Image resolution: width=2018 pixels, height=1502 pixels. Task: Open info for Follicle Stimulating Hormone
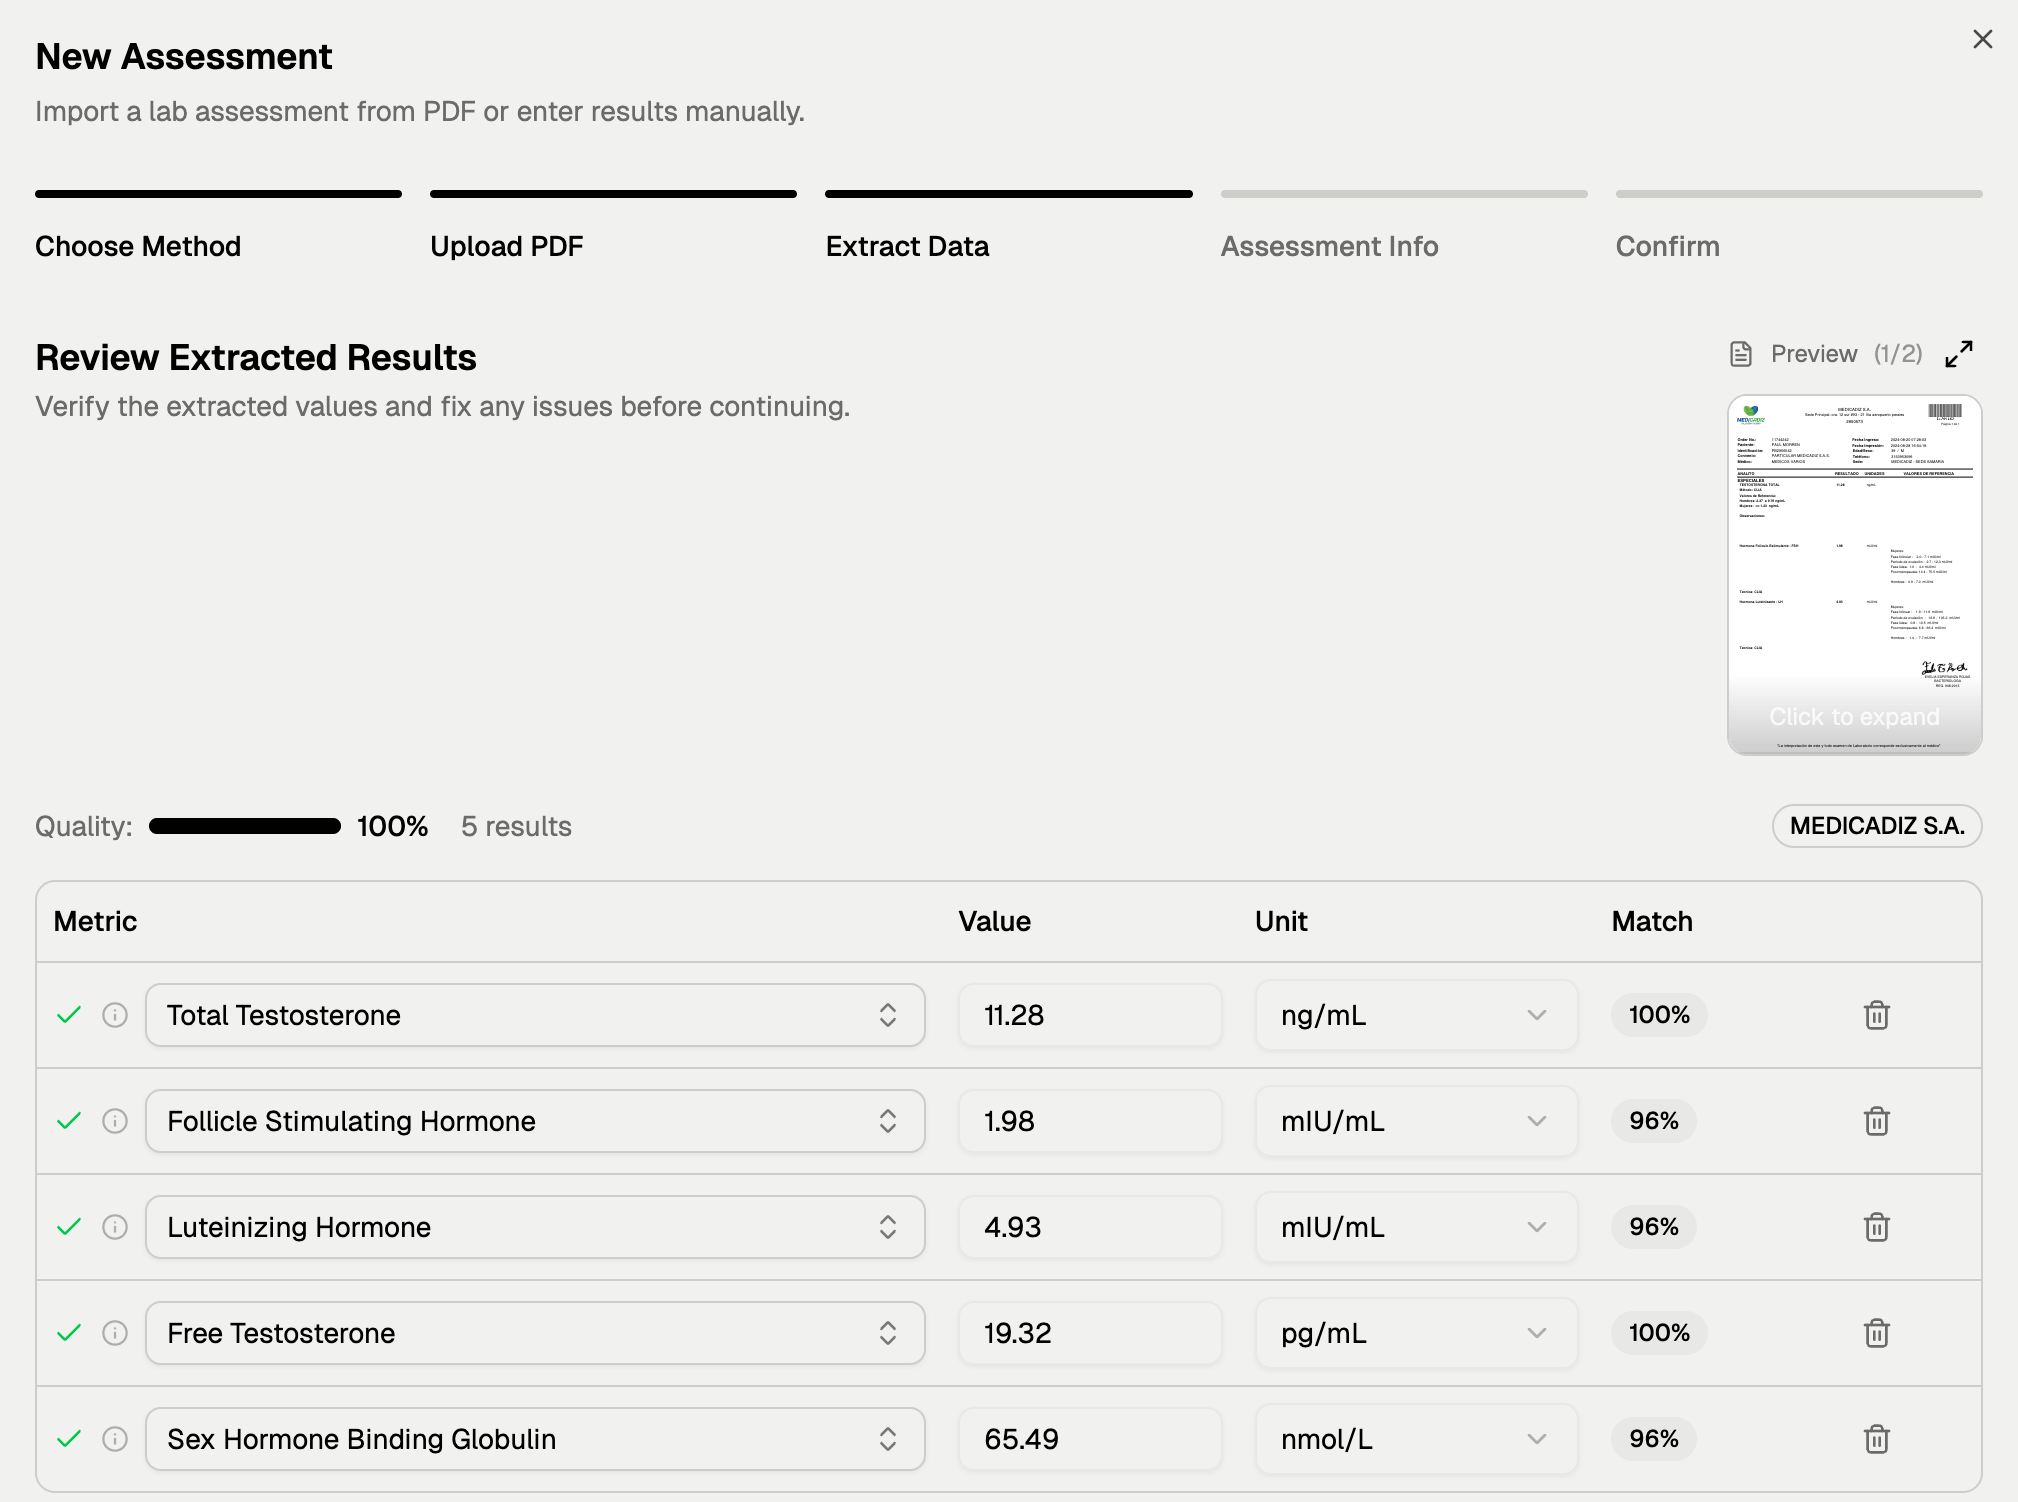[114, 1121]
